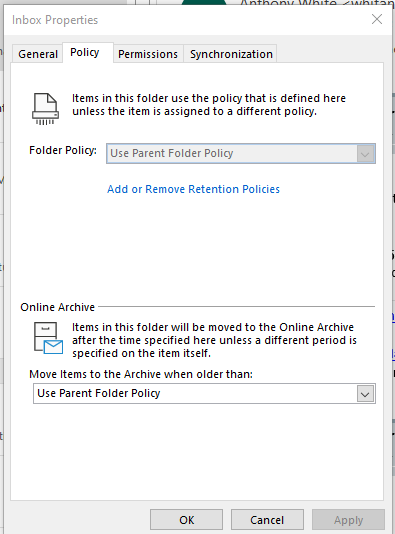
Task: Click Add or Remove Retention Policies link
Action: (x=193, y=189)
